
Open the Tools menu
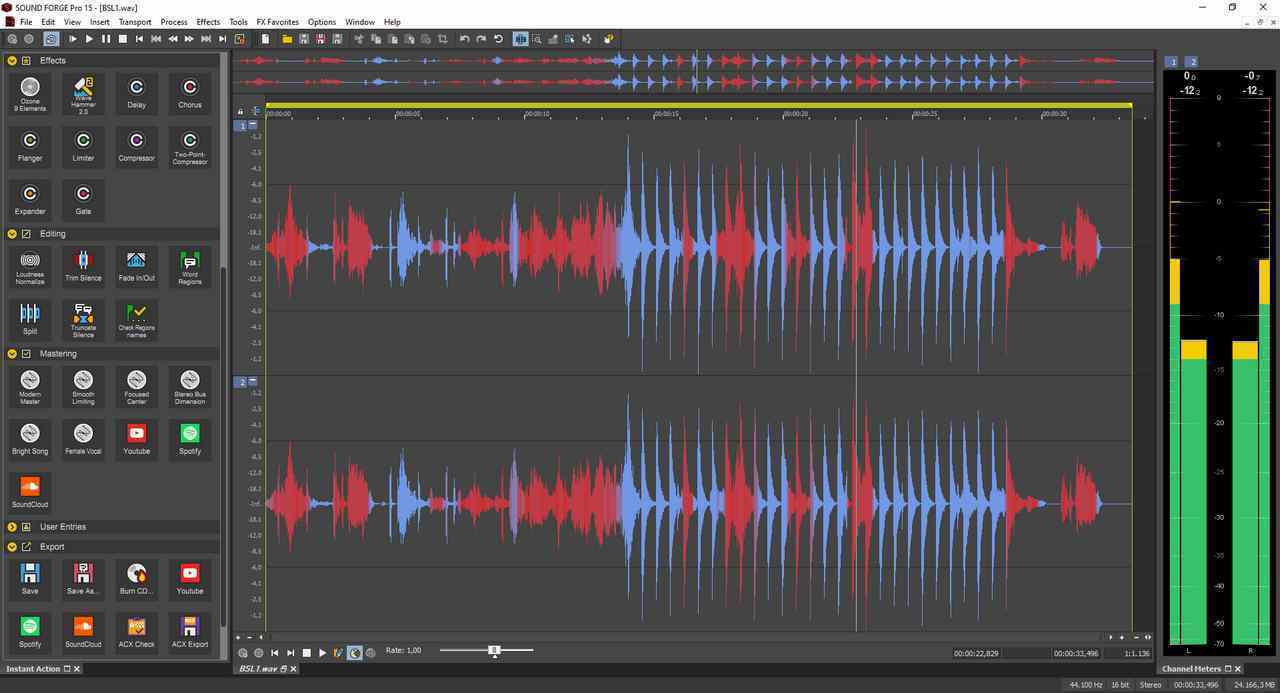click(x=238, y=21)
